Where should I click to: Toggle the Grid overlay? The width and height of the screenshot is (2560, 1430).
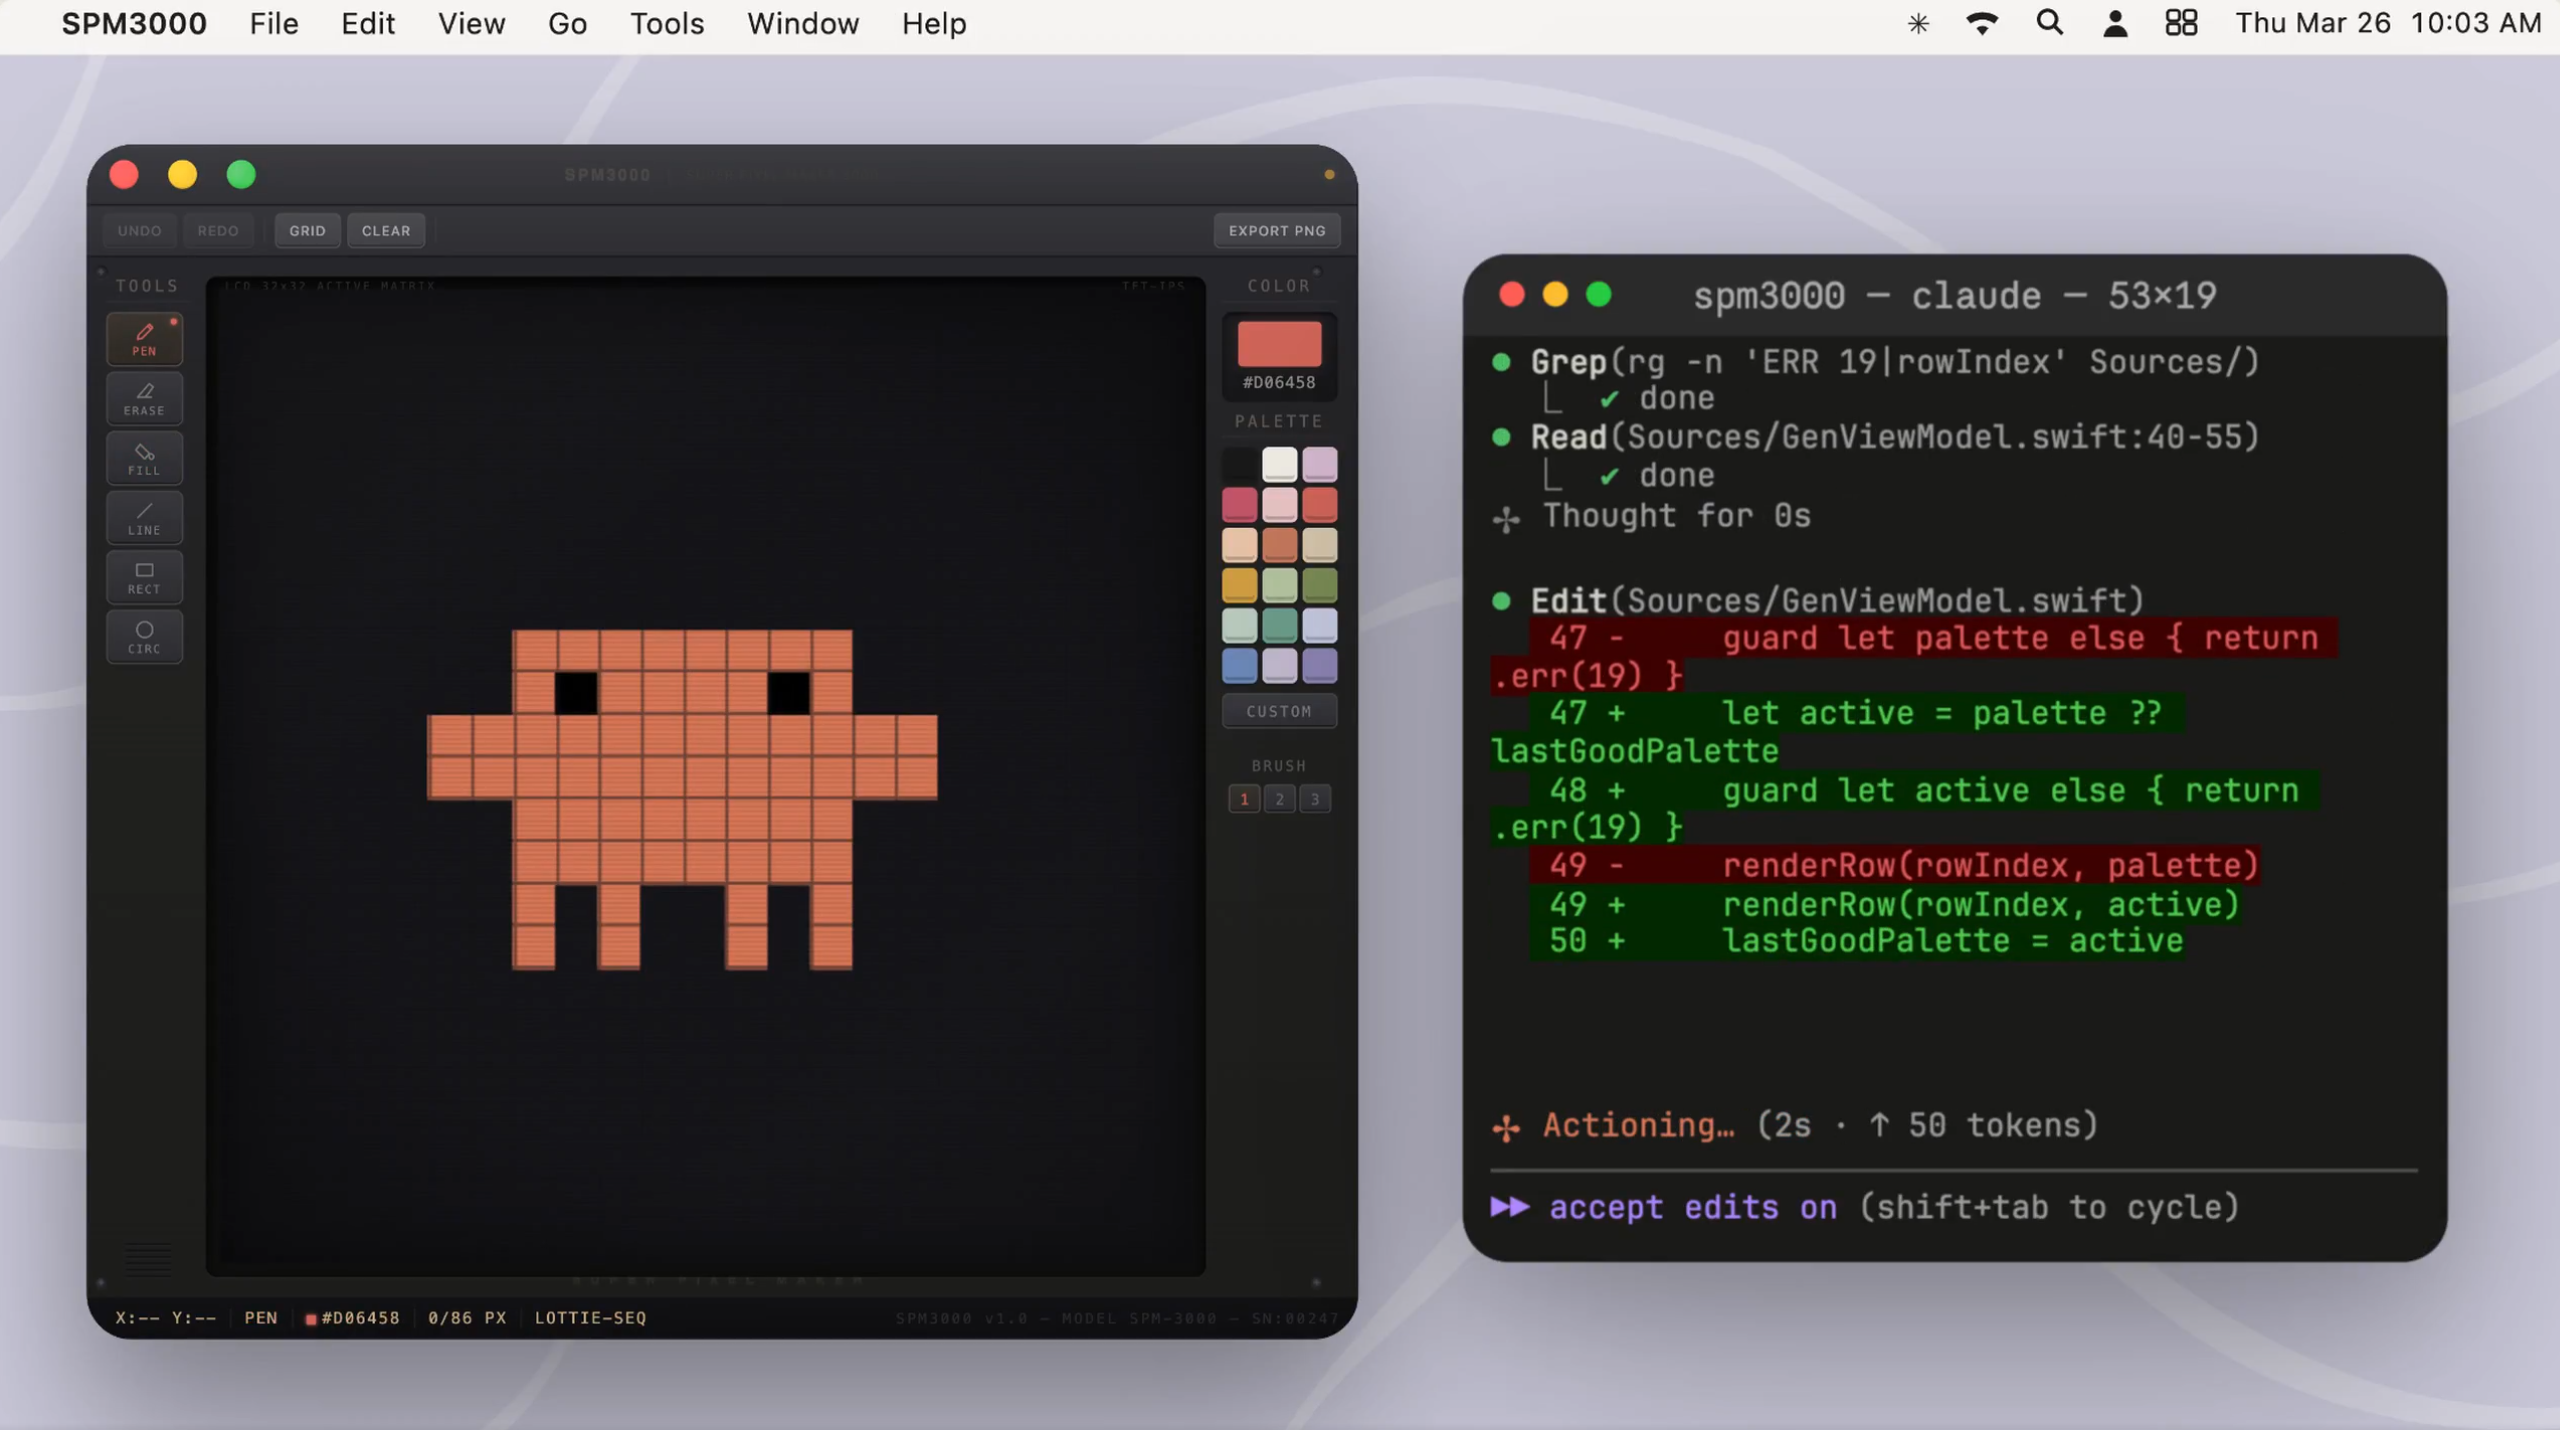(307, 230)
